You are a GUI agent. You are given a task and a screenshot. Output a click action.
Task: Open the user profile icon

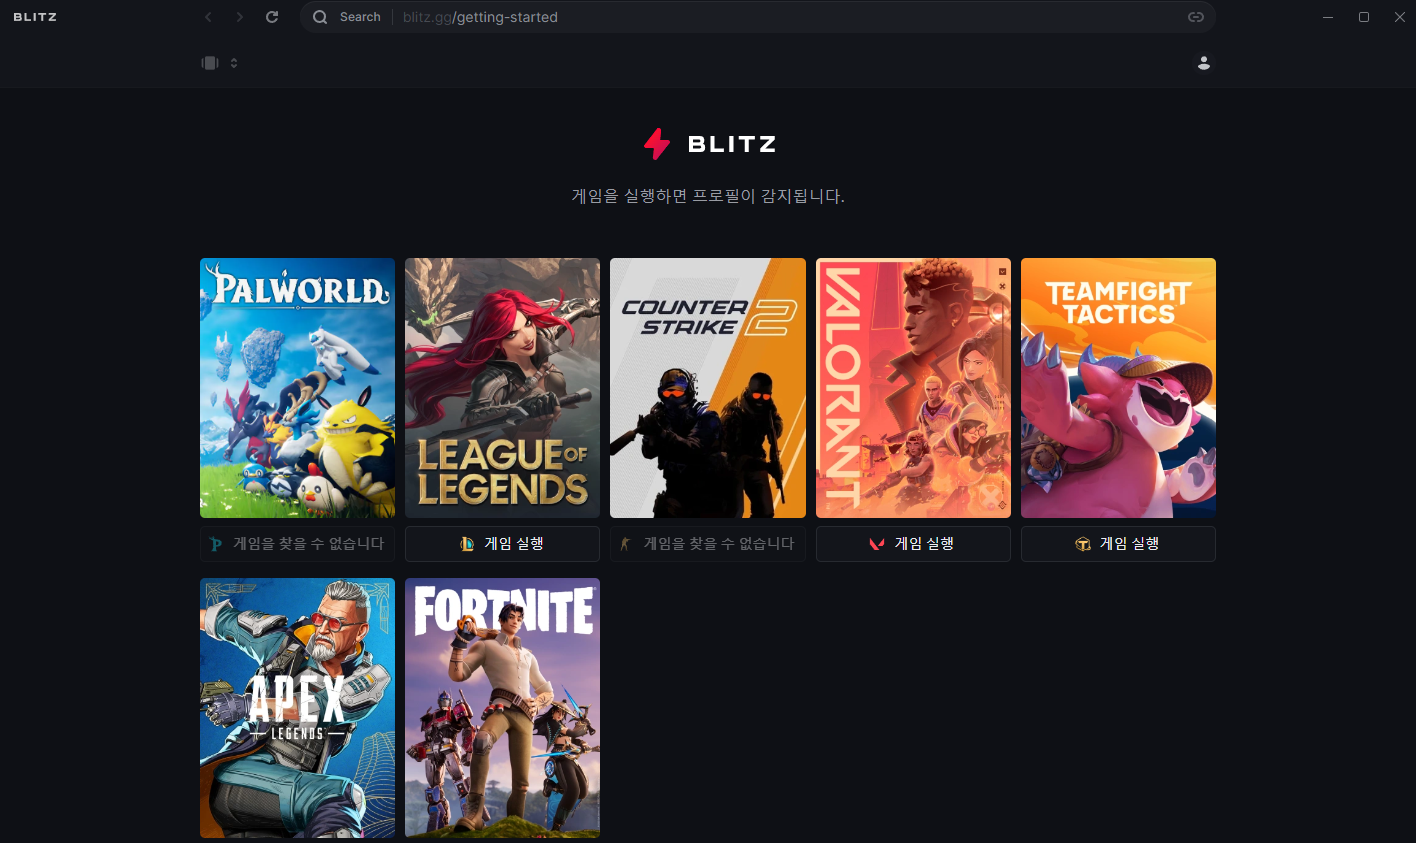[1204, 63]
